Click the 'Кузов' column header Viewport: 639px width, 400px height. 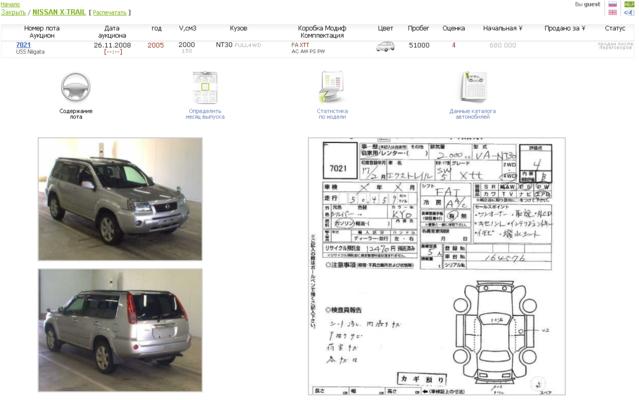click(238, 28)
